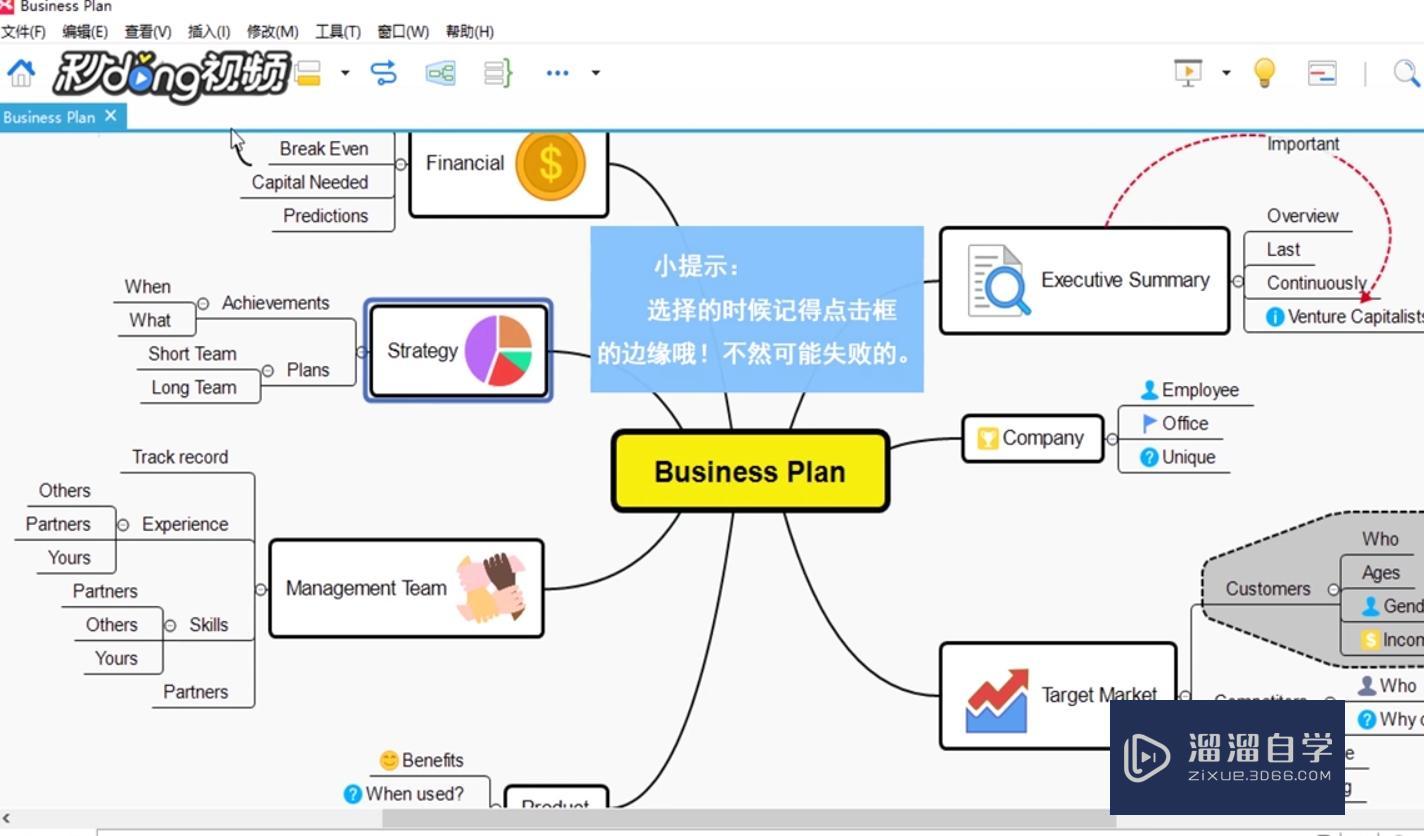Collapse the Financial topic's subtopics
The width and height of the screenshot is (1424, 836).
pyautogui.click(x=401, y=164)
